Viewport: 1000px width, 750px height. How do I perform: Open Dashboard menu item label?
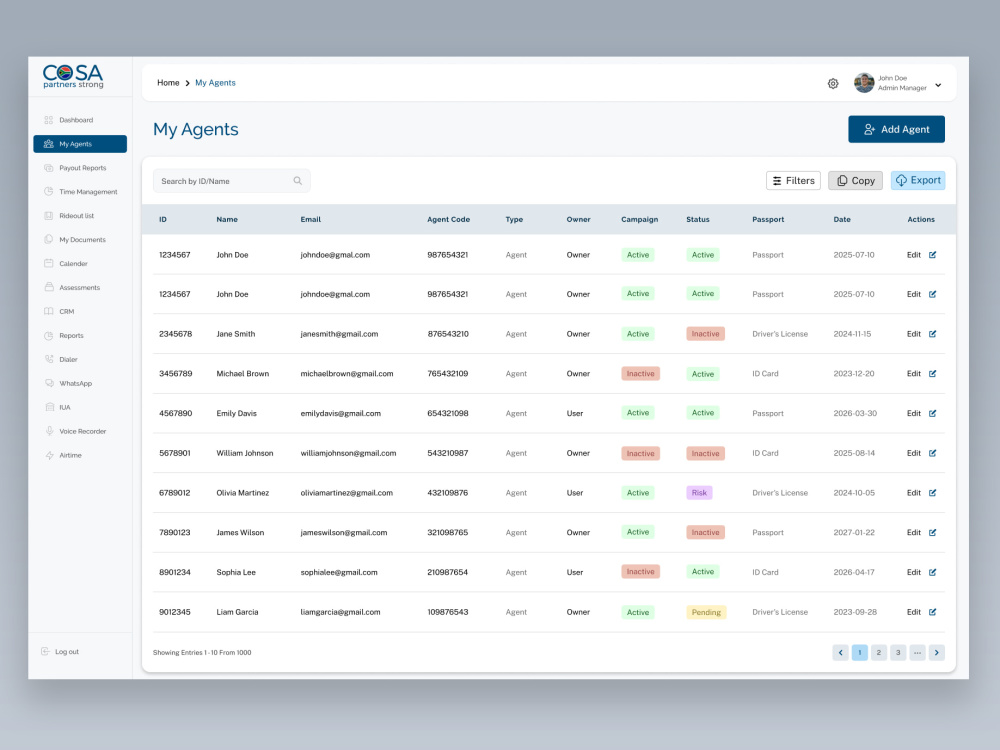[76, 120]
